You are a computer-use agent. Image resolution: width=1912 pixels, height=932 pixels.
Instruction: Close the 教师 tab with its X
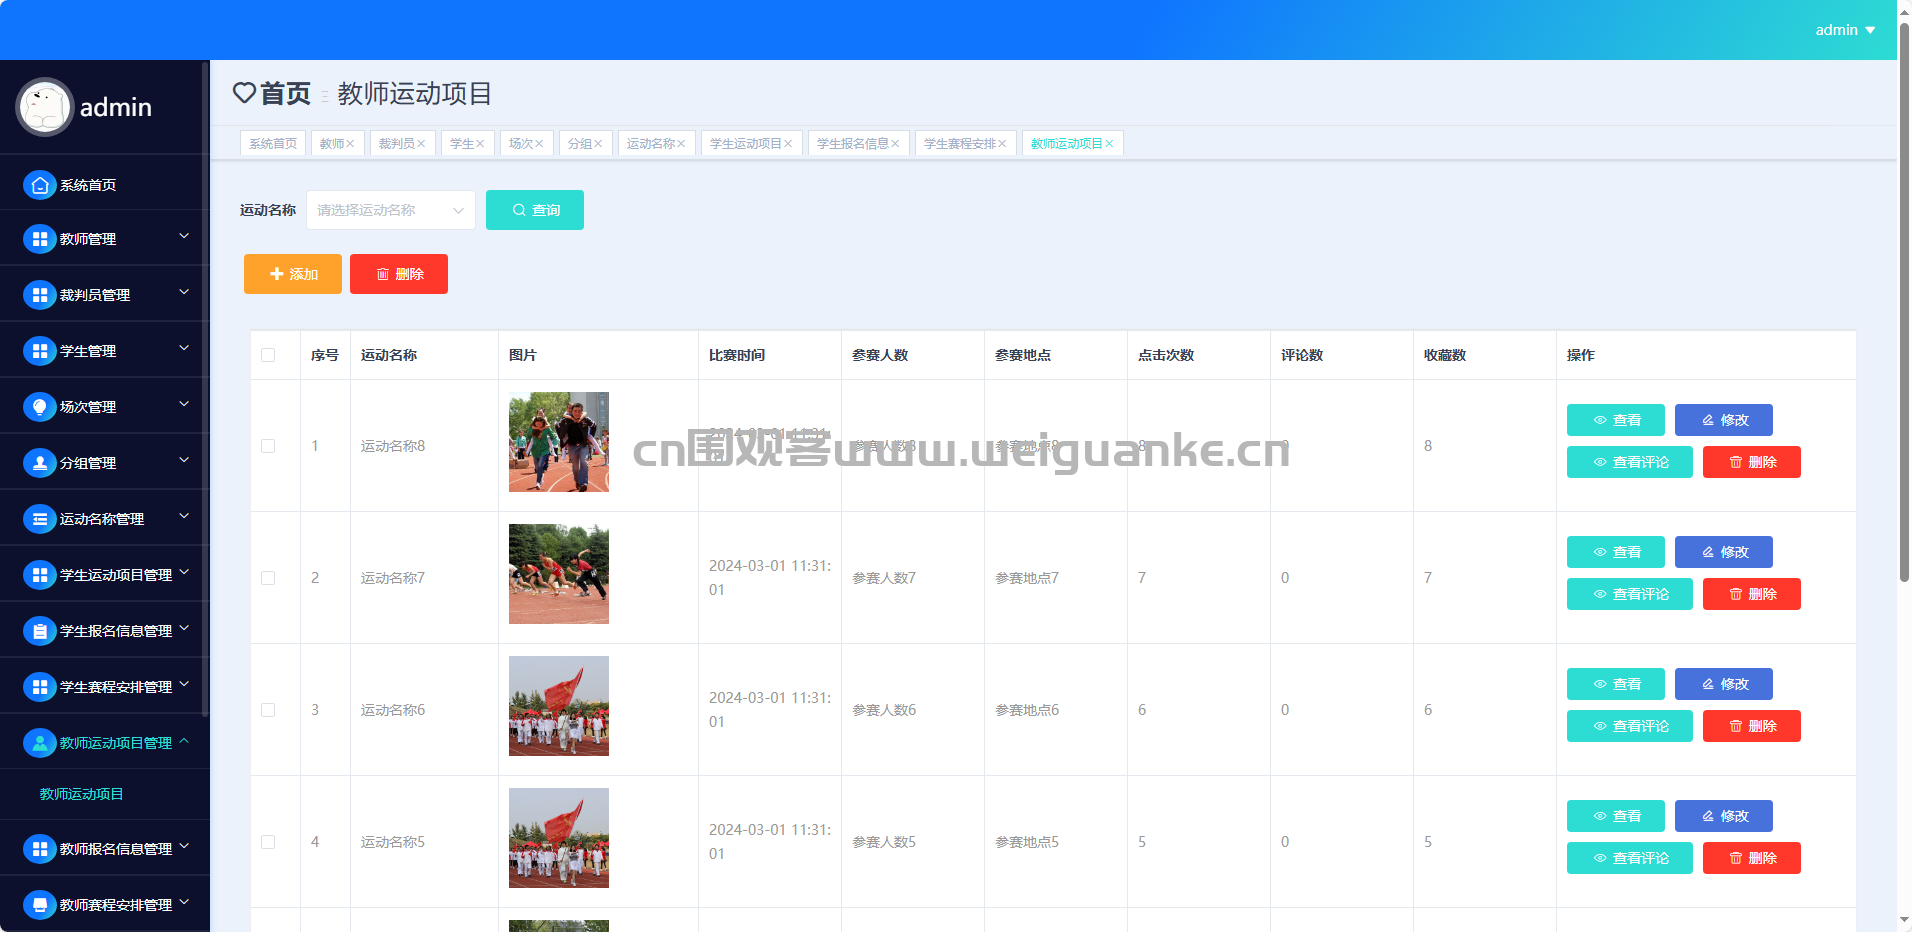[x=350, y=144]
